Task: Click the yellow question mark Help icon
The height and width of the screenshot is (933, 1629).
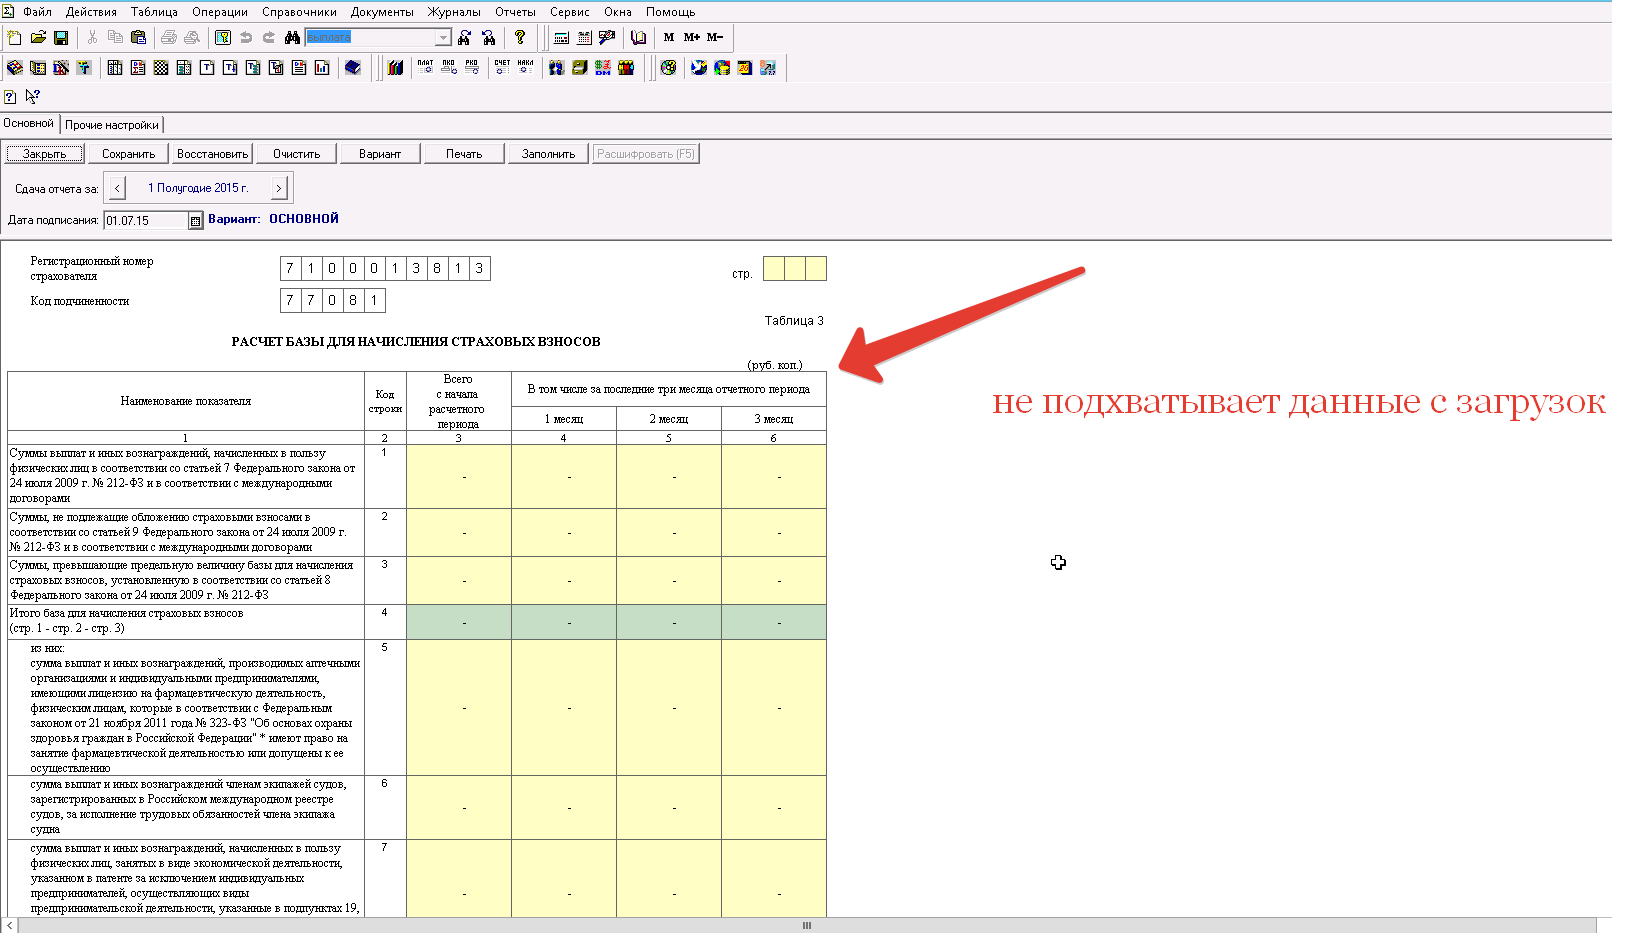Action: pos(520,38)
